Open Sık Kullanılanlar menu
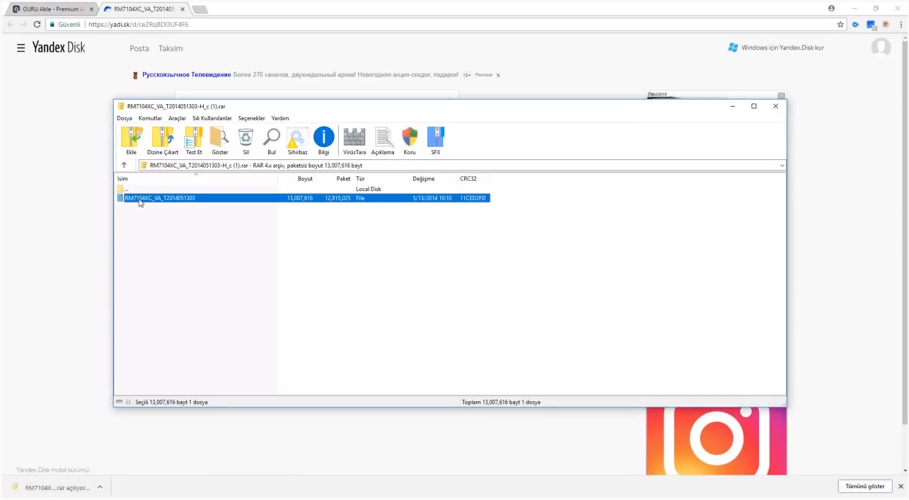The image size is (909, 500). click(212, 118)
